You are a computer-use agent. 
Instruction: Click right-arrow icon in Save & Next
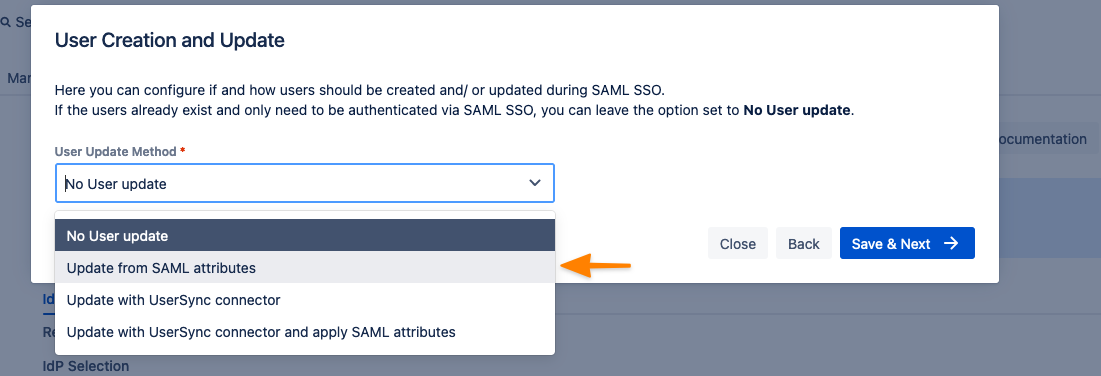951,243
